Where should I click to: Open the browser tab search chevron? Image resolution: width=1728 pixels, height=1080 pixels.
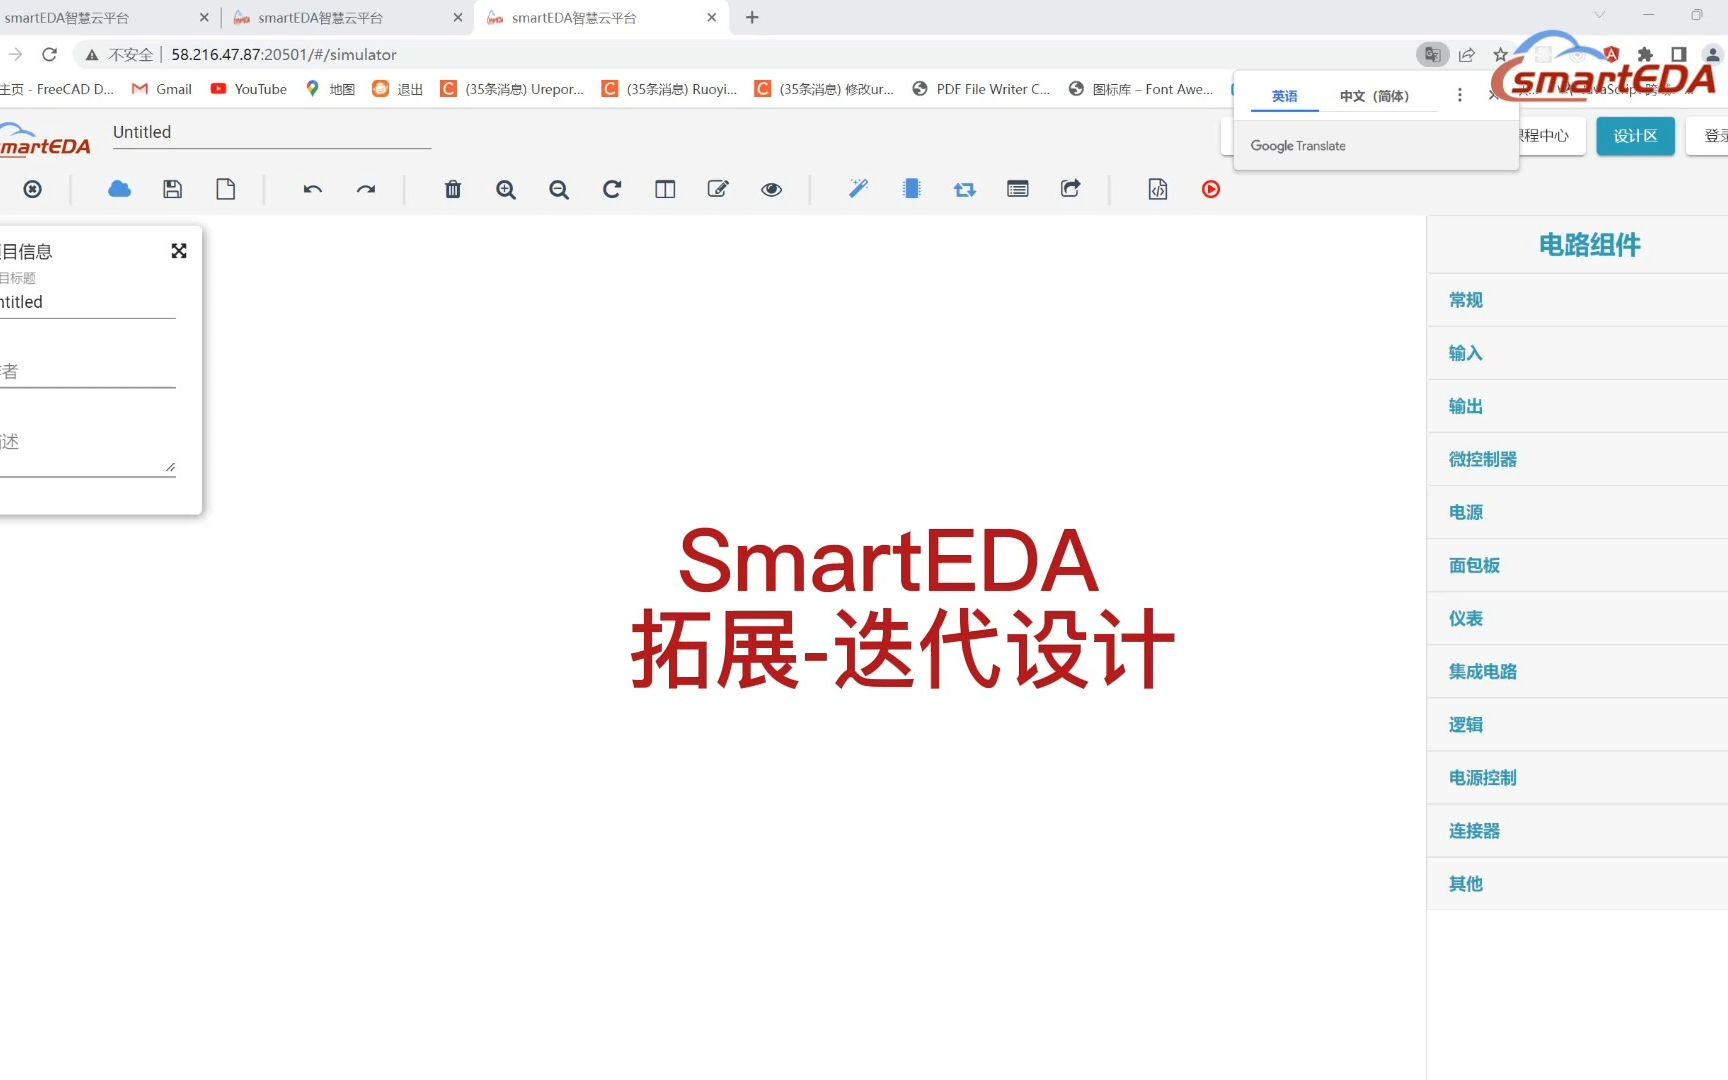(1597, 17)
